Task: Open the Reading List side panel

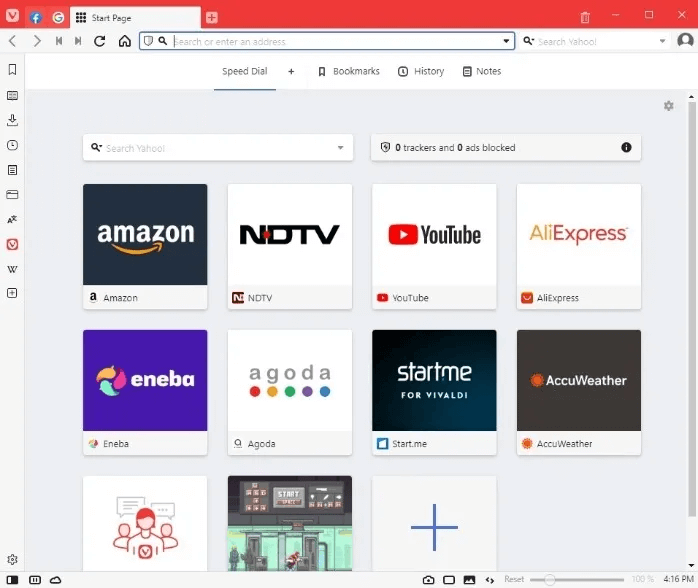Action: point(12,96)
